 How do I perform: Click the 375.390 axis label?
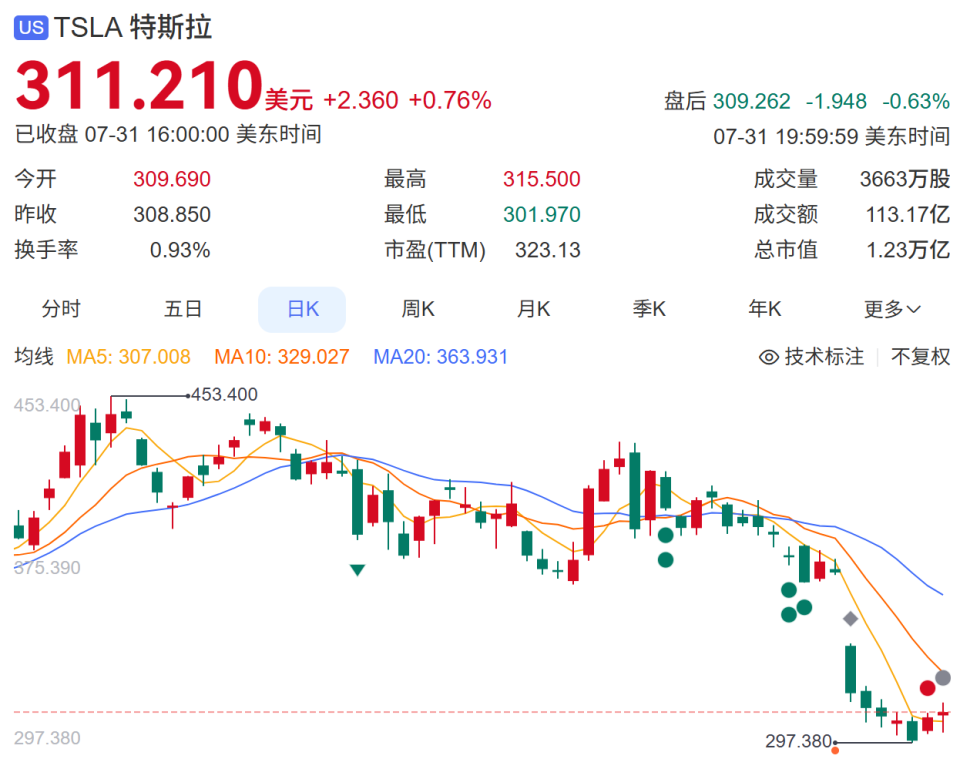tap(47, 568)
